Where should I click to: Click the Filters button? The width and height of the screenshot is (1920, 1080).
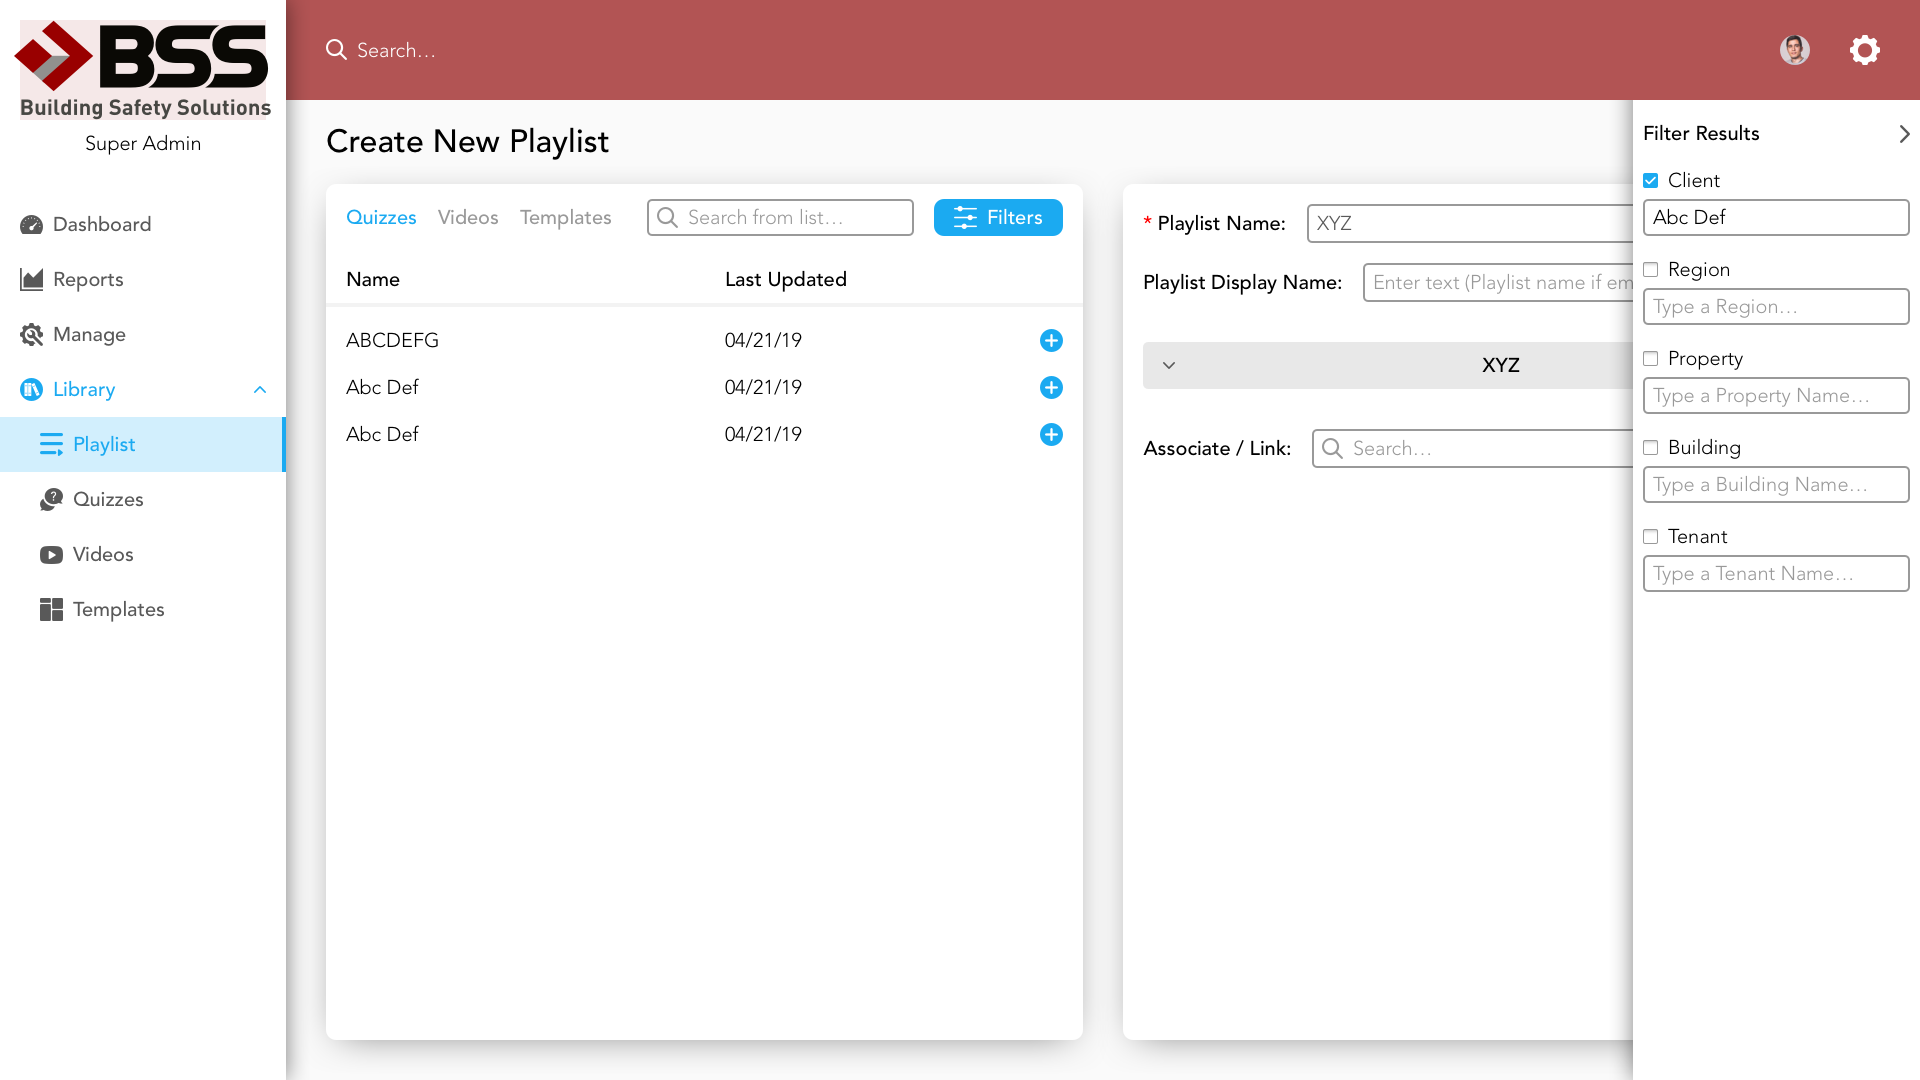coord(997,217)
